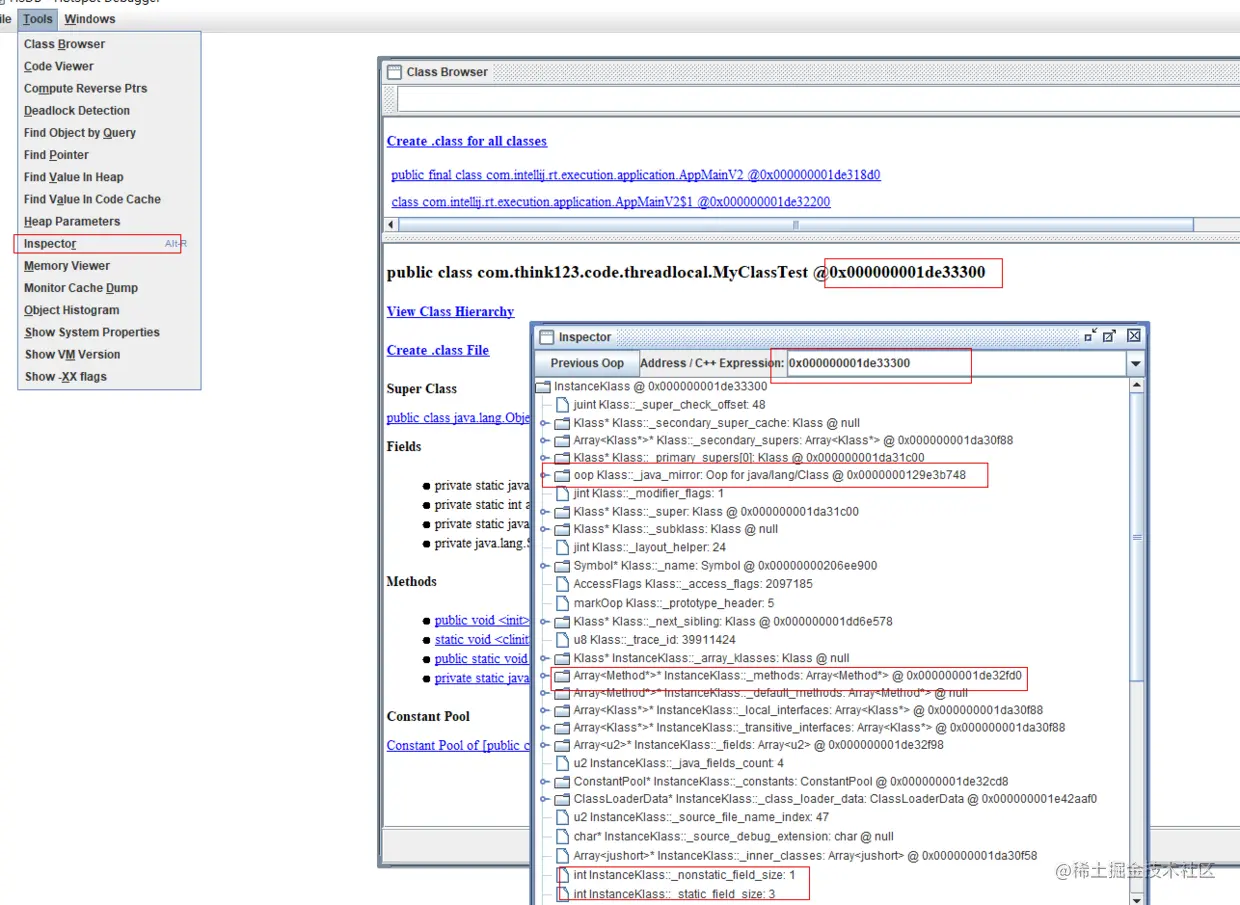The image size is (1240, 905).
Task: Click the Class Browser window frame icon
Action: [x=395, y=72]
